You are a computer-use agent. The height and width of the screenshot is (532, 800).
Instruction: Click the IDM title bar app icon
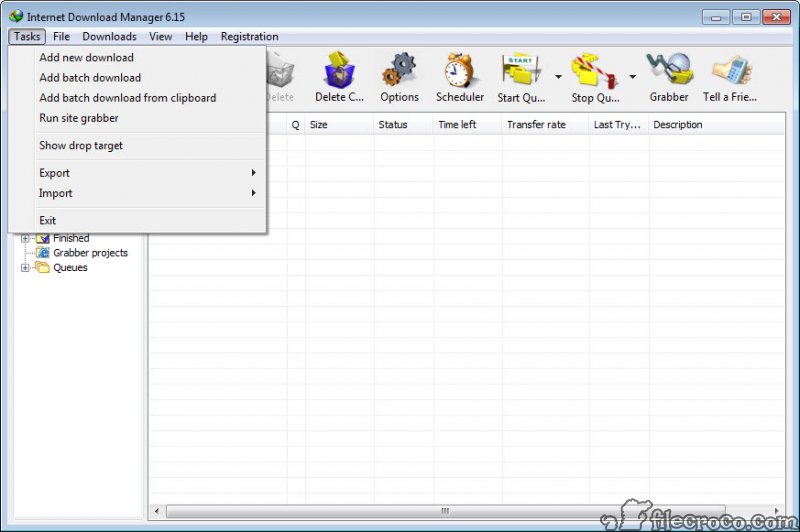click(x=16, y=16)
